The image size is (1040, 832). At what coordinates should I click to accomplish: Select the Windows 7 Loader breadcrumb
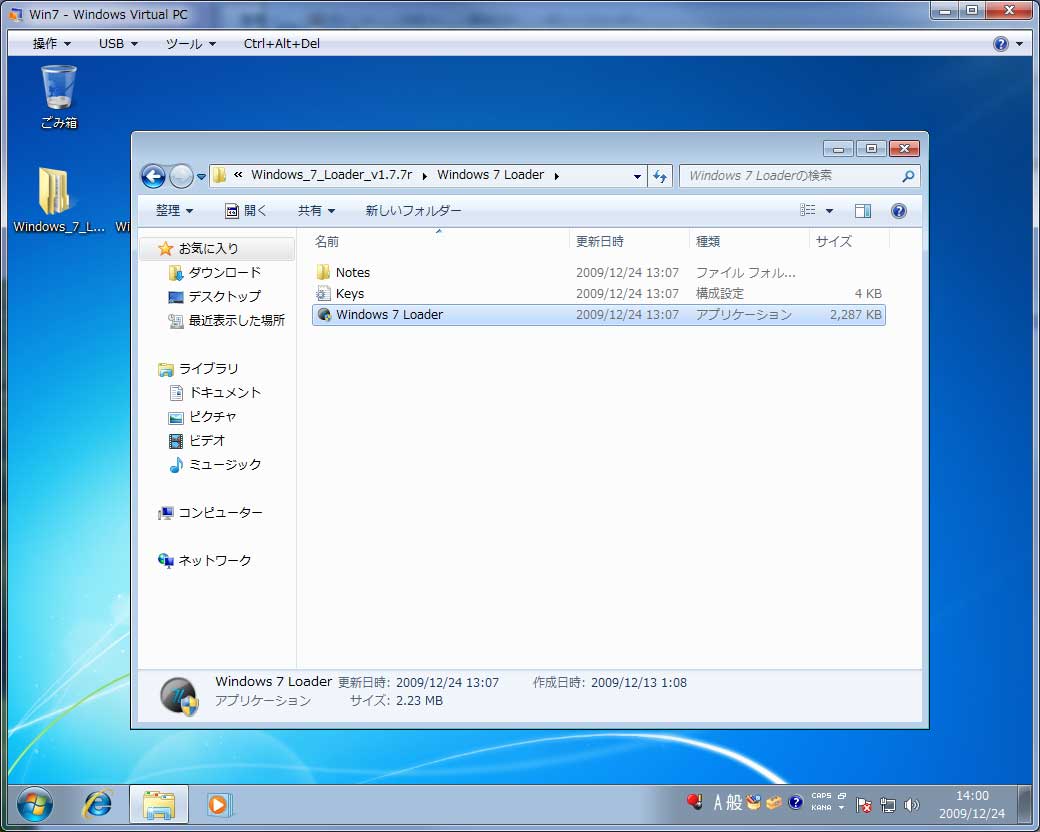click(490, 174)
